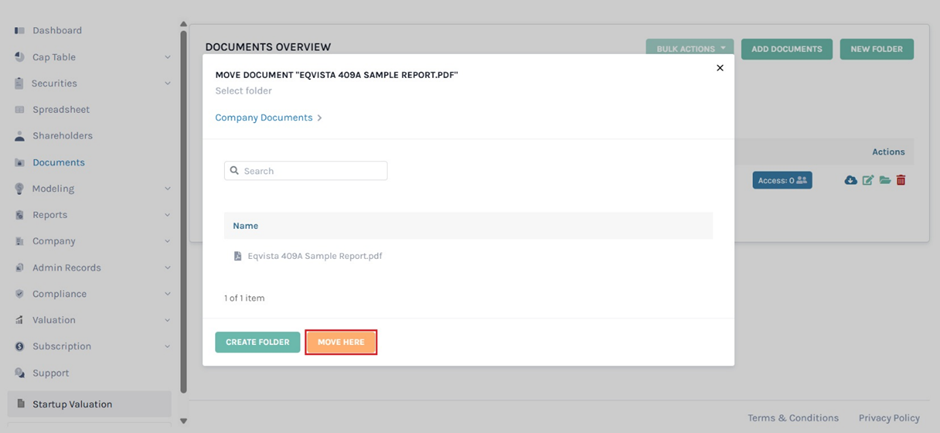Close the move document dialog

coord(720,68)
